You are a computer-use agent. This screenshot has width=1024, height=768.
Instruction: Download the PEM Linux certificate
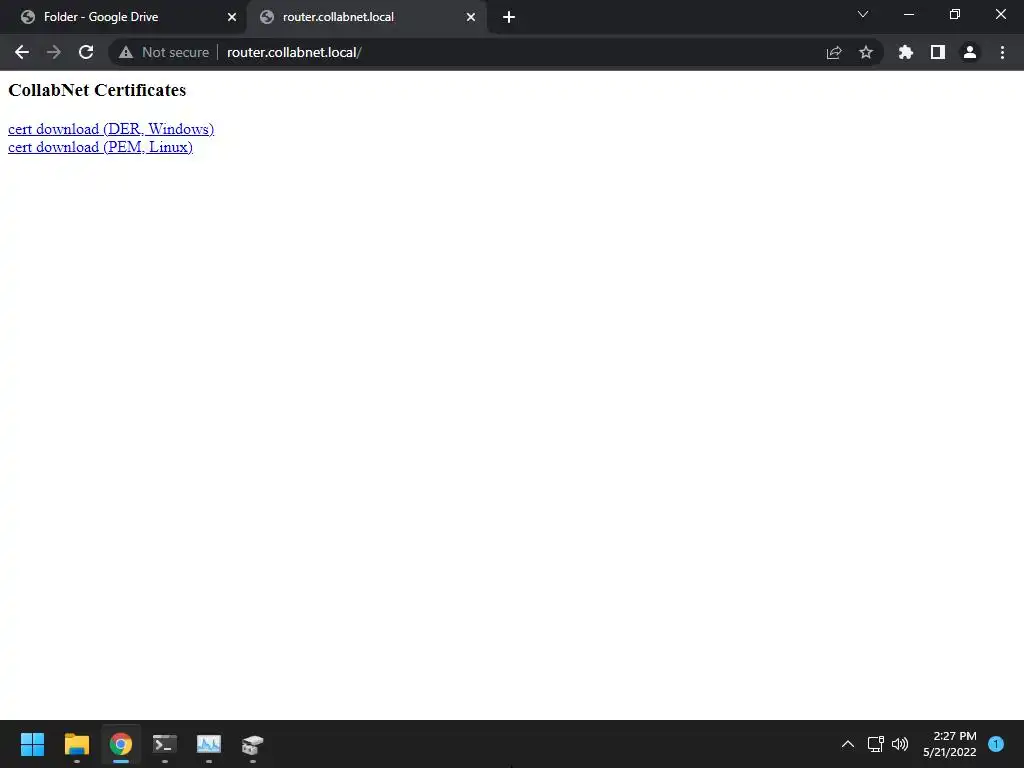[101, 148]
